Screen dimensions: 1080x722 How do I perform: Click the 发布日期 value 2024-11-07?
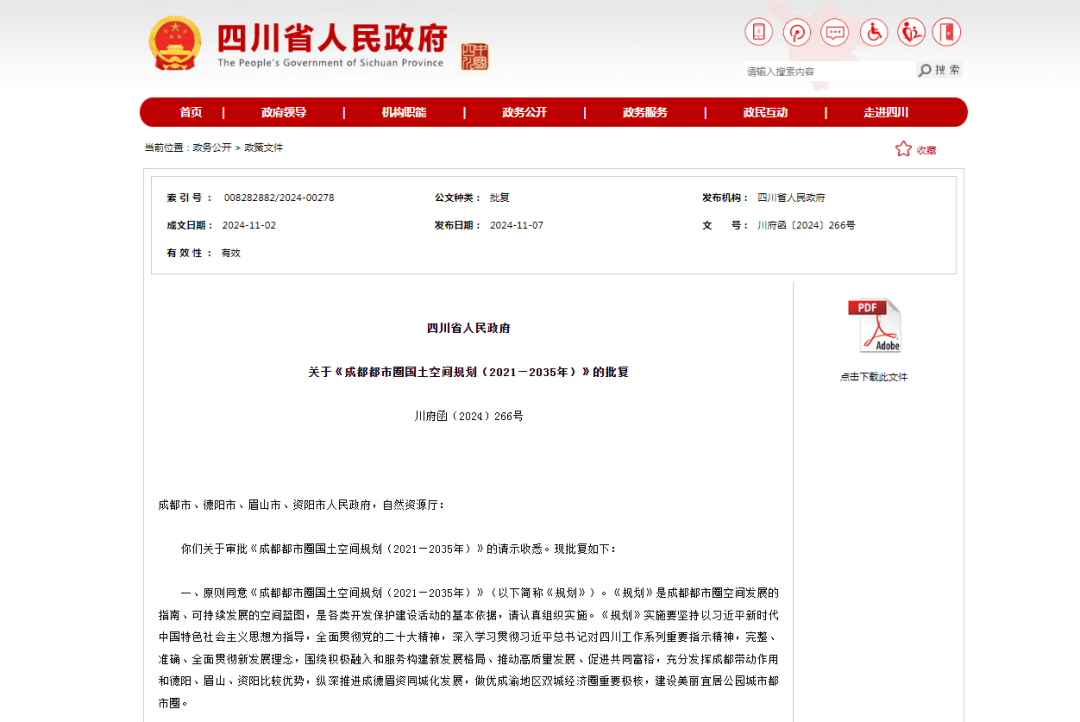click(517, 225)
